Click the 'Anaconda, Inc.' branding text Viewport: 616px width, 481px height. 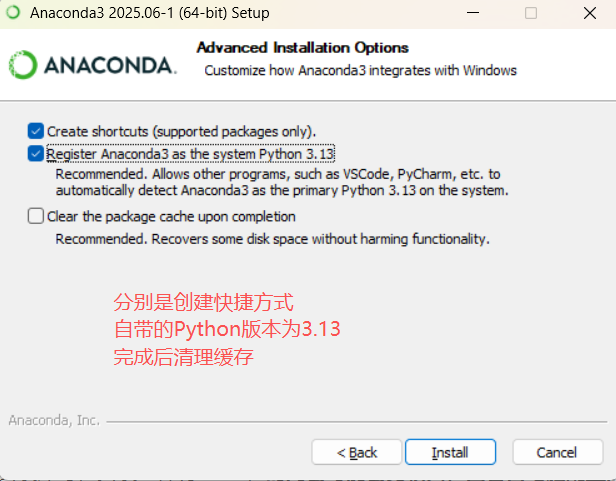tap(54, 420)
